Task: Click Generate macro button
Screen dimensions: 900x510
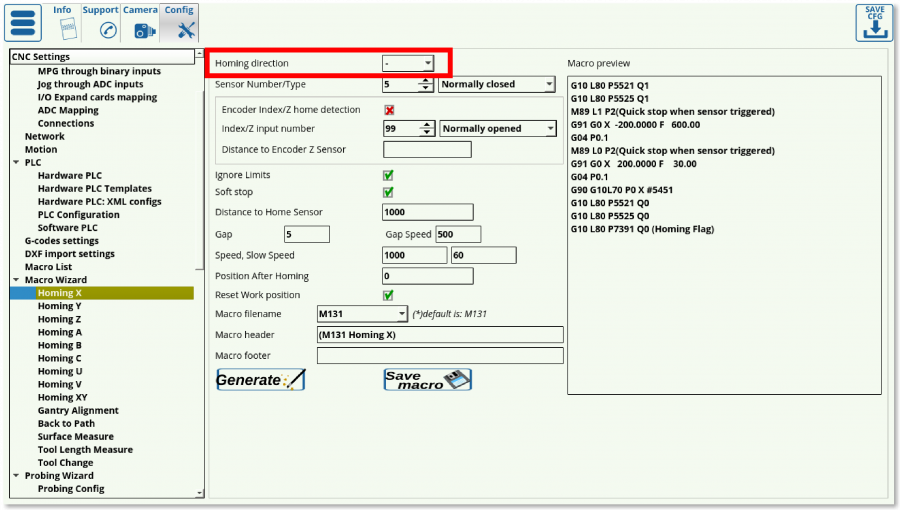Action: click(x=260, y=380)
